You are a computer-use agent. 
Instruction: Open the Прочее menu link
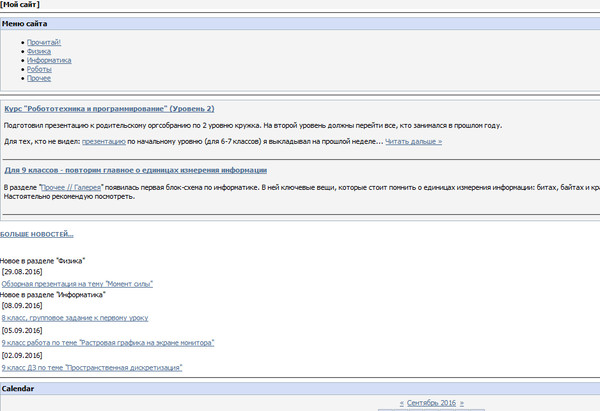tap(39, 78)
